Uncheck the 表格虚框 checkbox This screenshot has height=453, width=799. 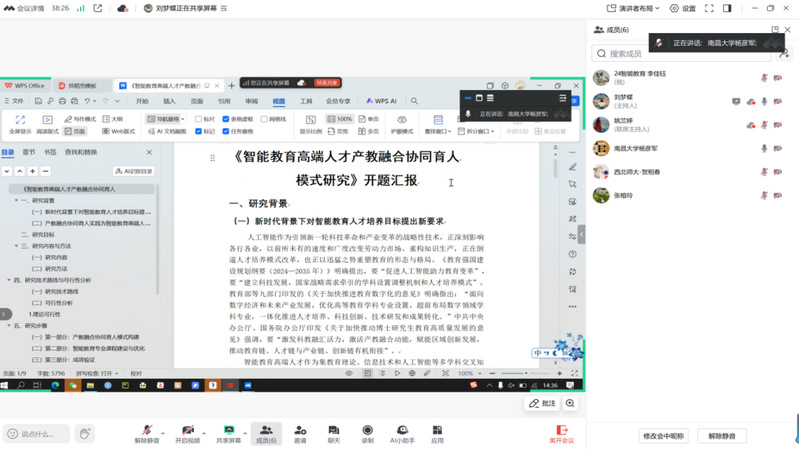[226, 119]
